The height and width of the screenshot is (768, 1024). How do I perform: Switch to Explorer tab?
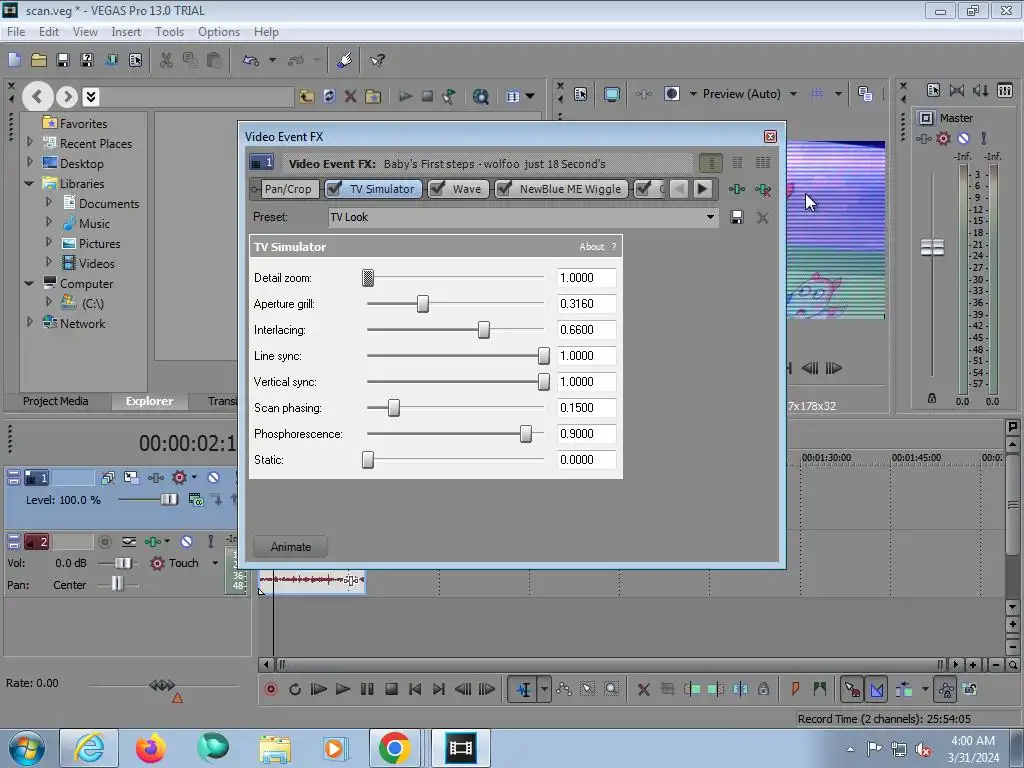pos(150,401)
